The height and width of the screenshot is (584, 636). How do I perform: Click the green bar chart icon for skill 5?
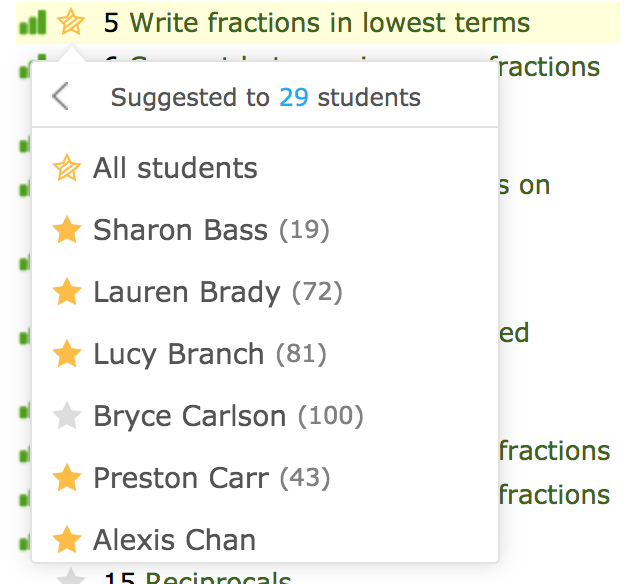[32, 22]
